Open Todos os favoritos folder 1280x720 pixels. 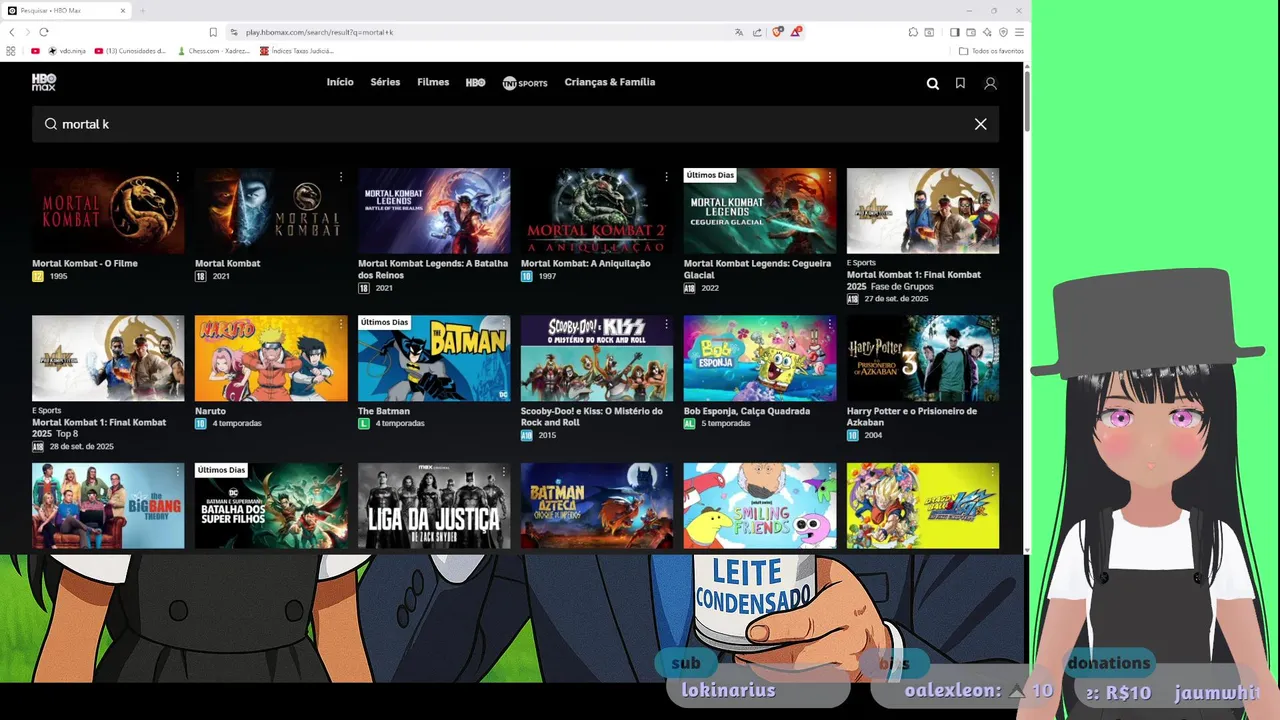pos(991,51)
